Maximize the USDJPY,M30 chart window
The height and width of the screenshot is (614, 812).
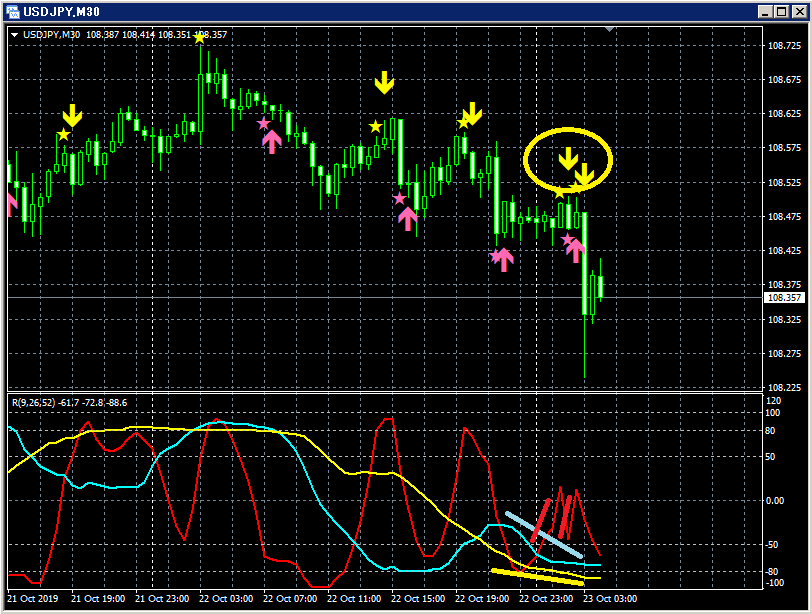[x=781, y=11]
